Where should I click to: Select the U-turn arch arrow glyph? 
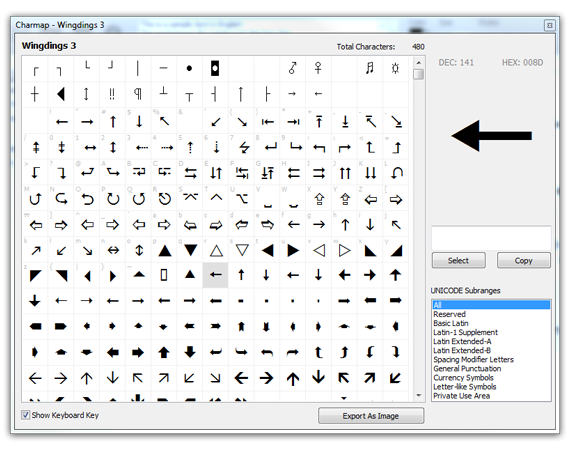tap(397, 173)
